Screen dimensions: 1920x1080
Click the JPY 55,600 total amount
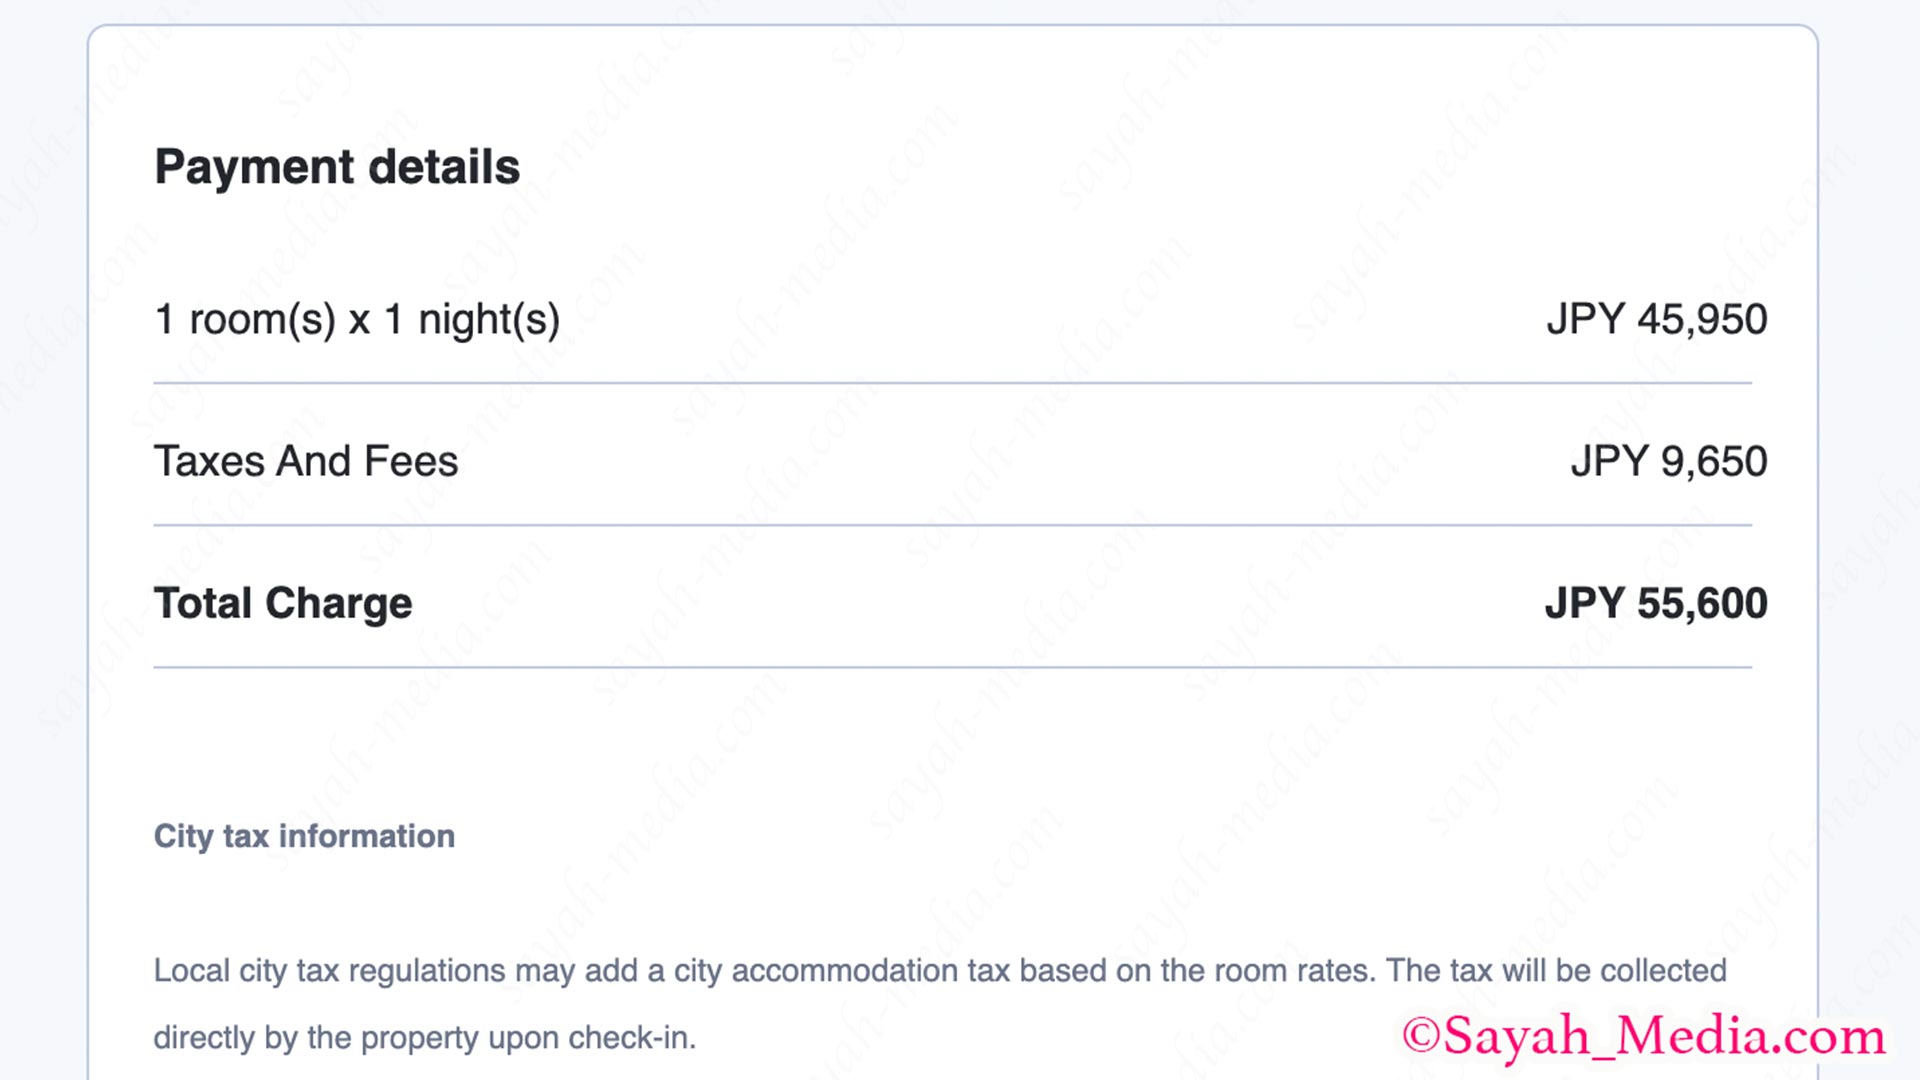coord(1656,603)
